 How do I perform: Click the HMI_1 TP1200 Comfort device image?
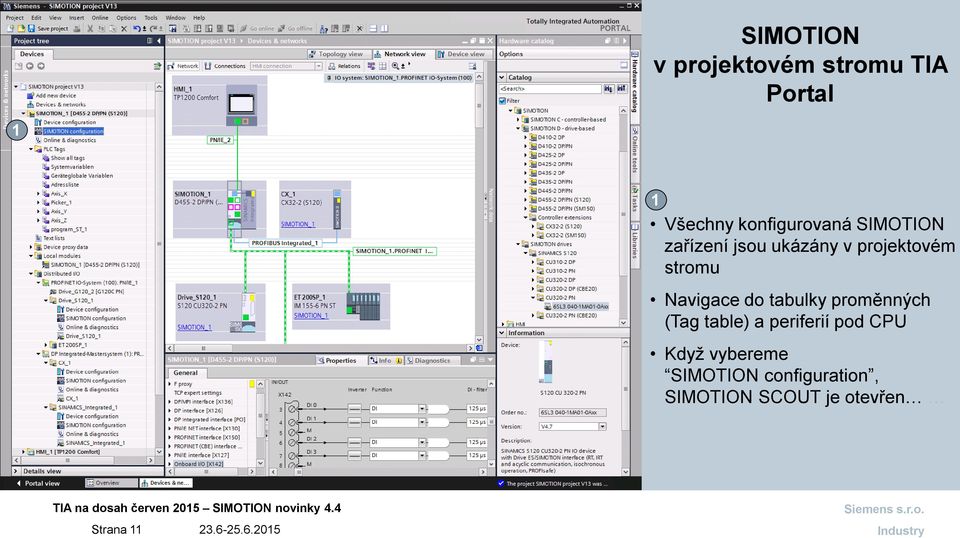pyautogui.click(x=242, y=103)
